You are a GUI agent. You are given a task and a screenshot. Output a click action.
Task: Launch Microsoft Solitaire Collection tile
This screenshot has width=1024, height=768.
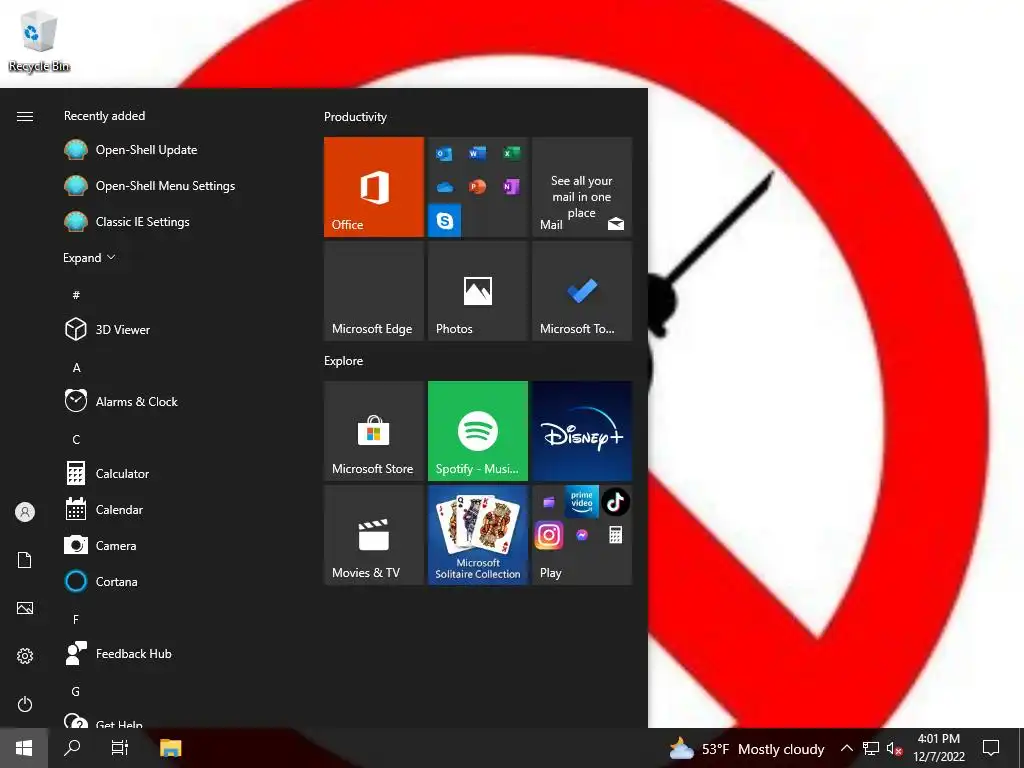tap(477, 535)
